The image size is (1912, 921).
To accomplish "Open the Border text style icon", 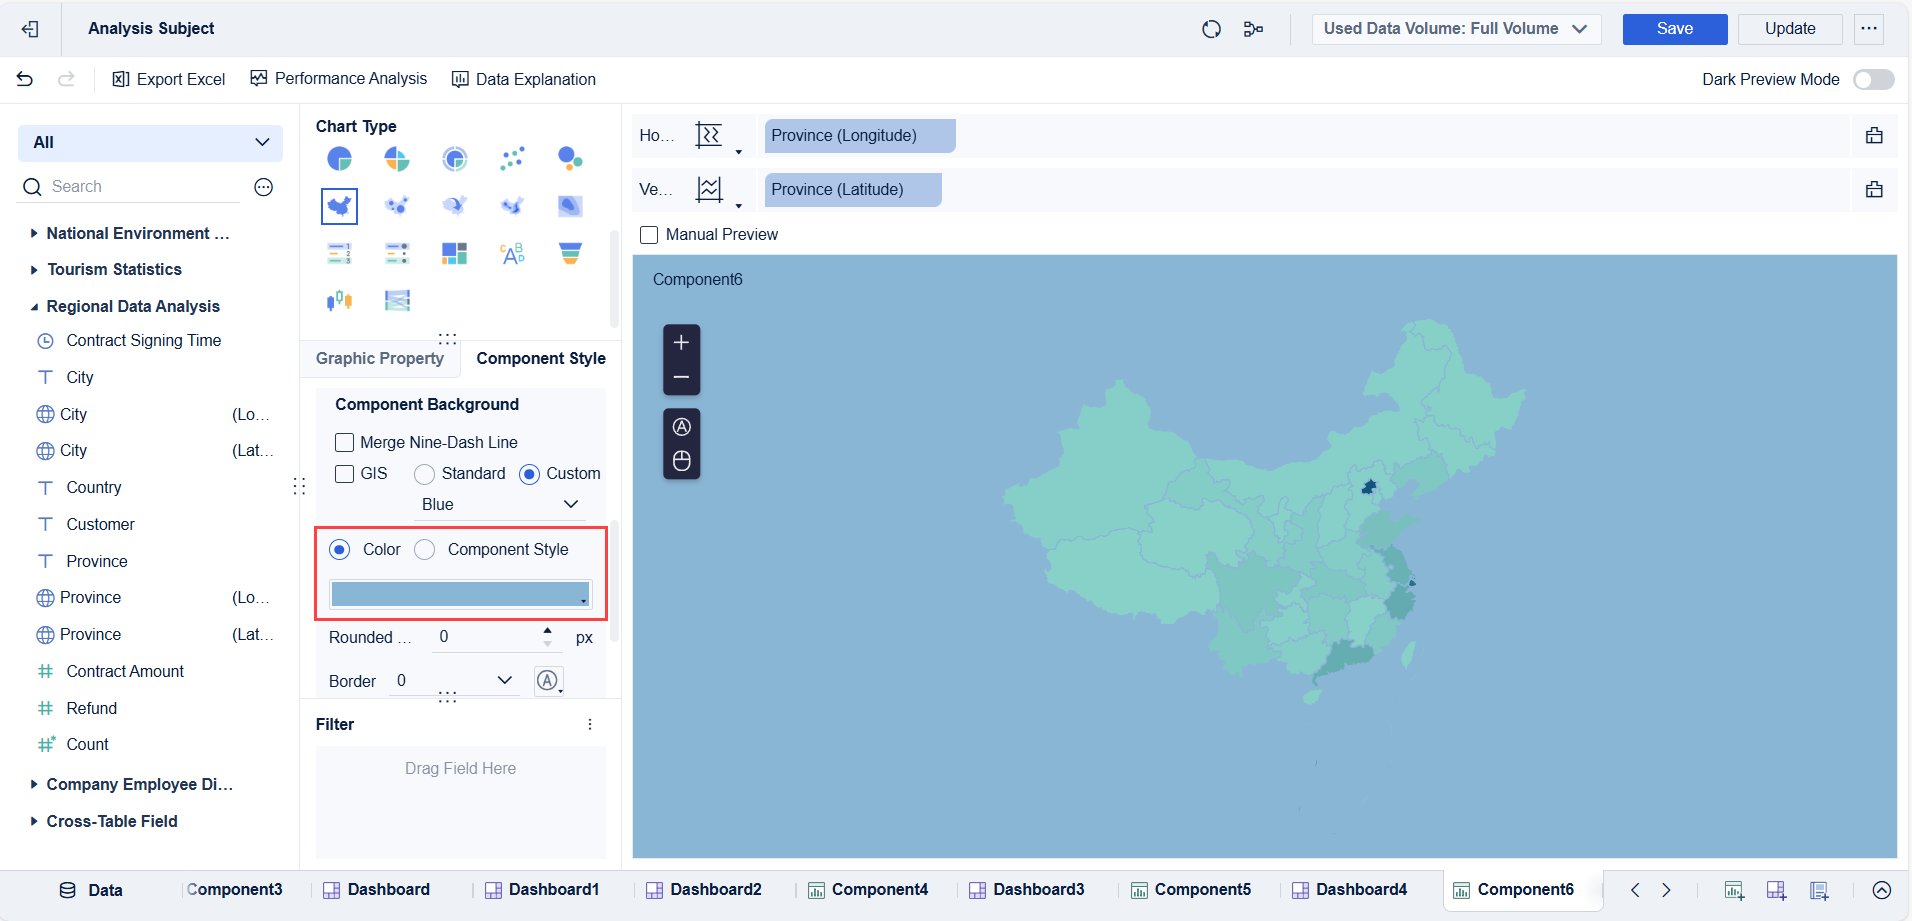I will 548,681.
